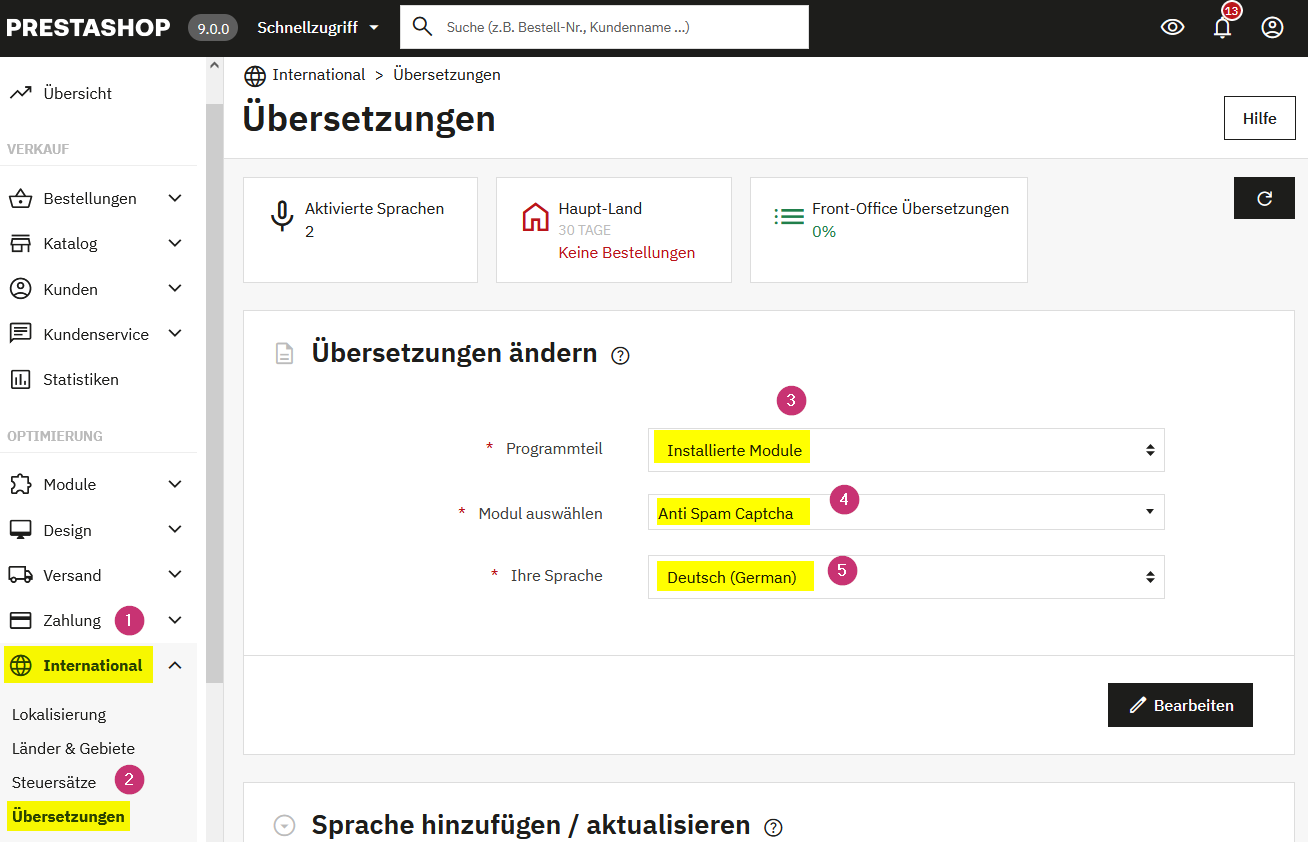Click the Bearbeiten button
The height and width of the screenshot is (842, 1308).
click(x=1180, y=705)
